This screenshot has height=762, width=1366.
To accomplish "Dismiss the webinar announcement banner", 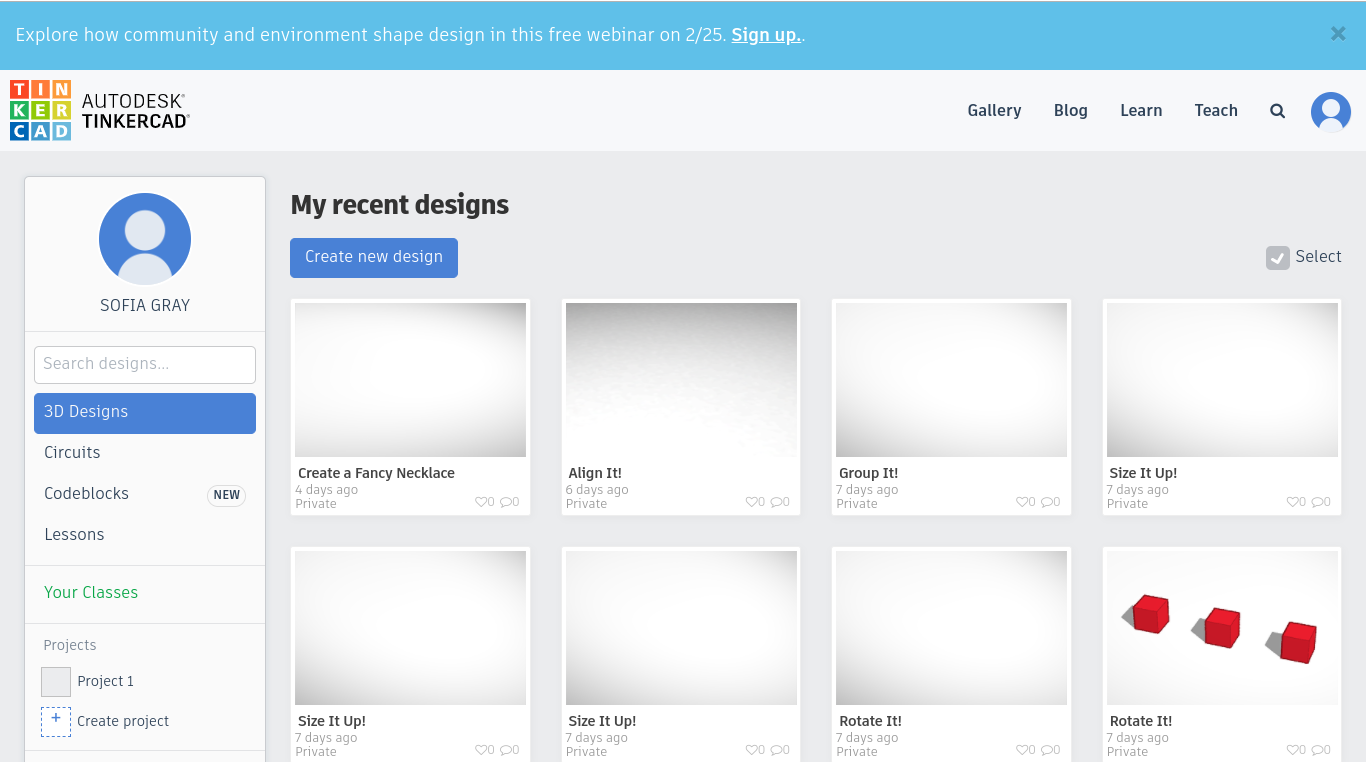I will 1338,34.
